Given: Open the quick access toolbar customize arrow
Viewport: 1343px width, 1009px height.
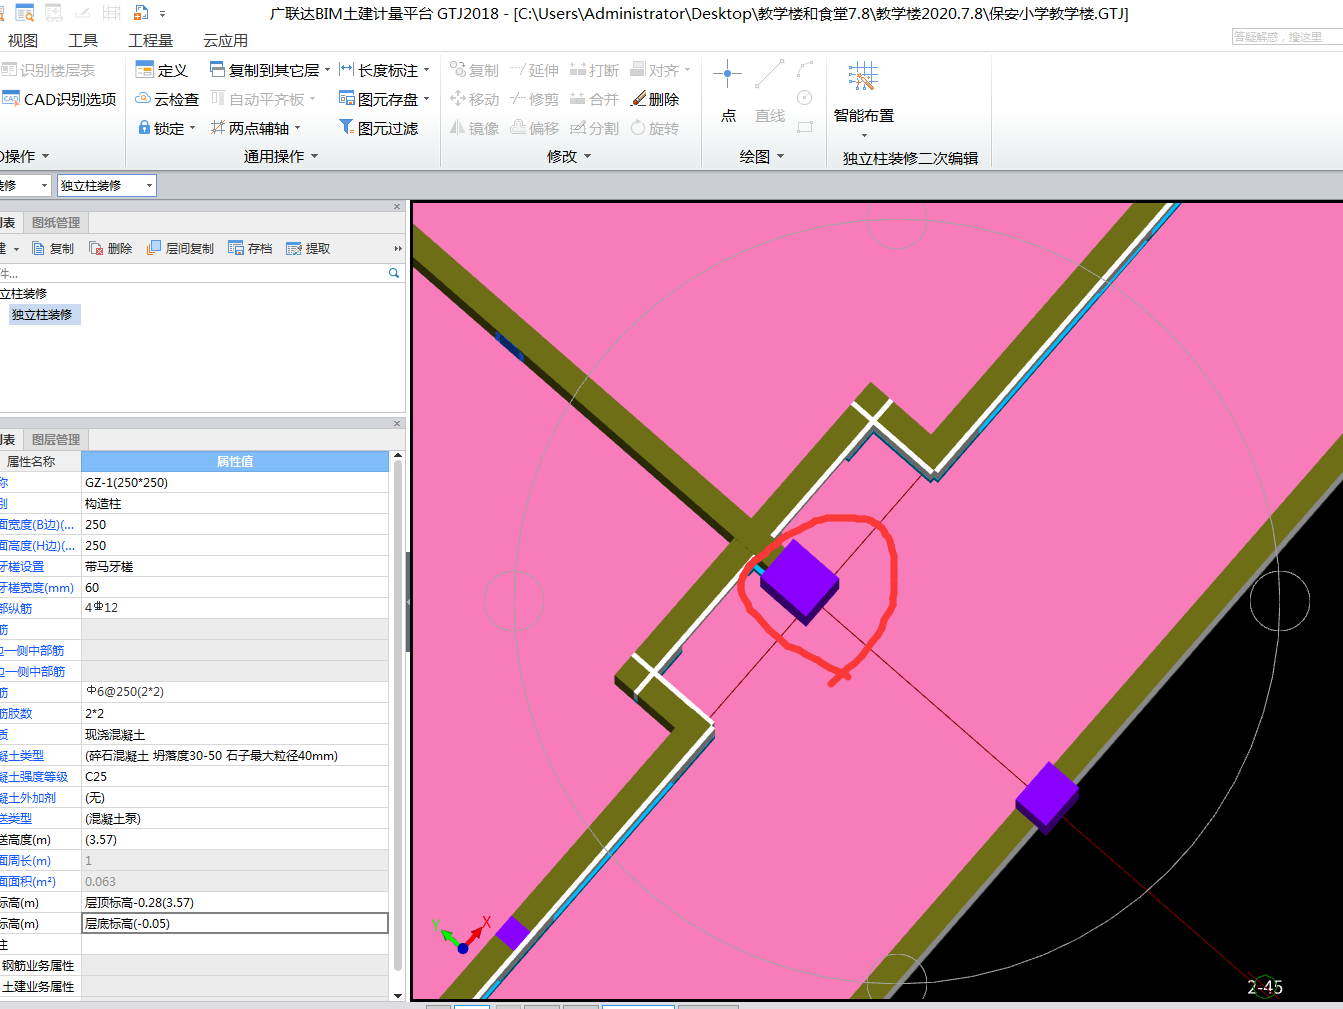Looking at the screenshot, I should (163, 14).
